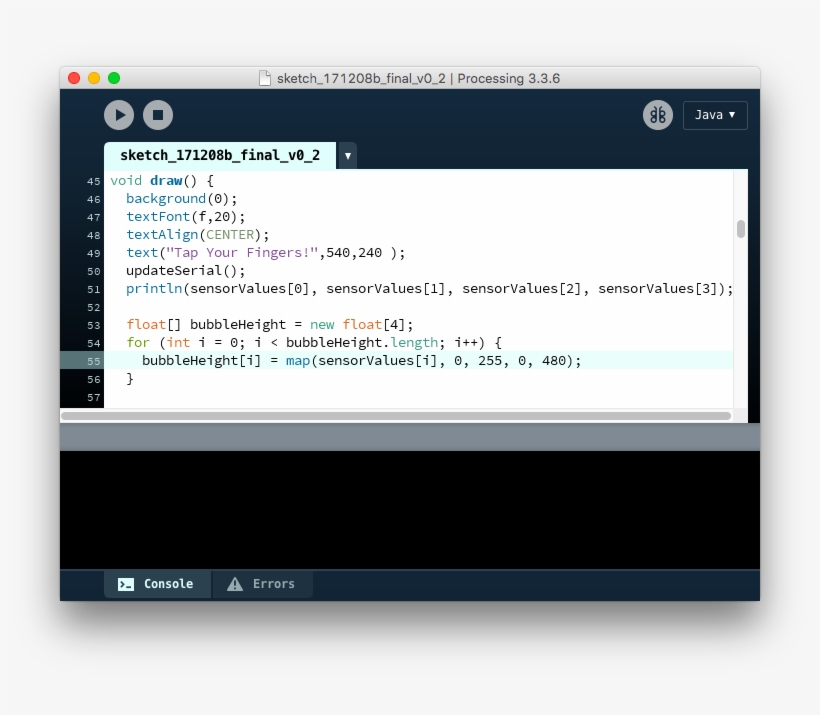Open the Java mode selector
Screen dimensions: 820x715
(714, 115)
